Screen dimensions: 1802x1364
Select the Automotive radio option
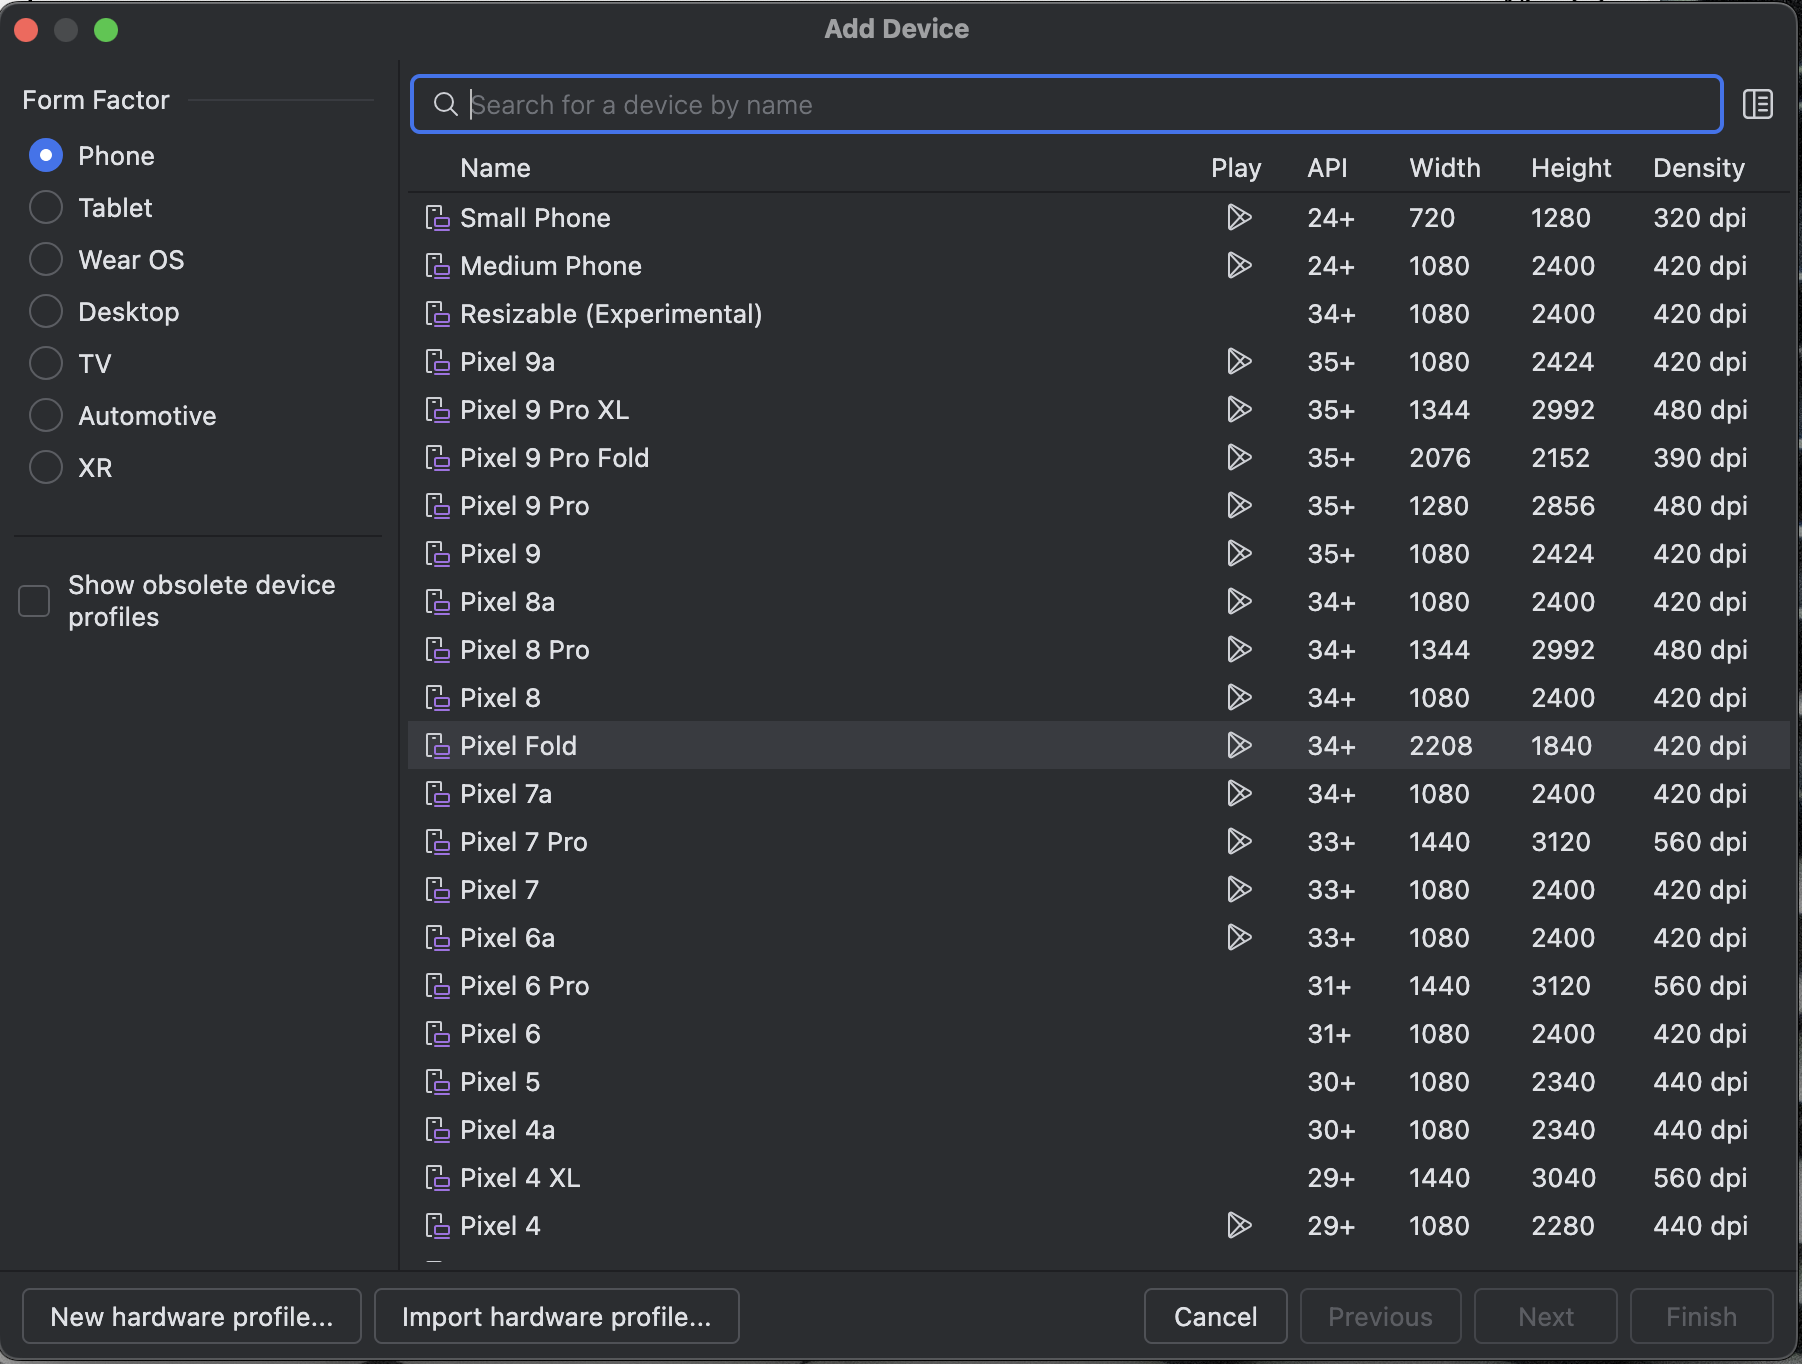click(x=46, y=416)
